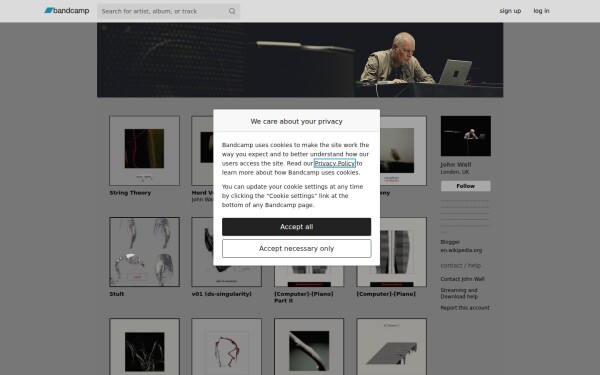Image resolution: width=600 pixels, height=375 pixels.
Task: Focus the artist, album, or track search field
Action: pos(168,11)
